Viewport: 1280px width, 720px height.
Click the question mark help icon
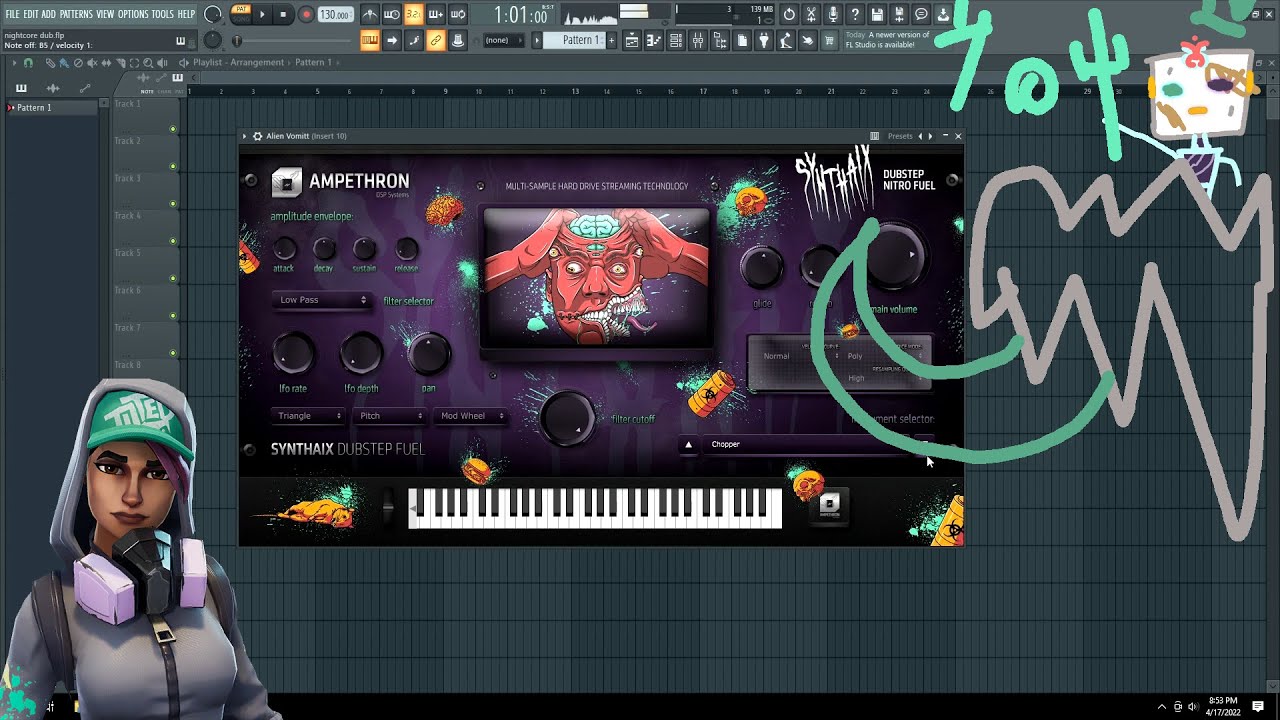[x=855, y=15]
